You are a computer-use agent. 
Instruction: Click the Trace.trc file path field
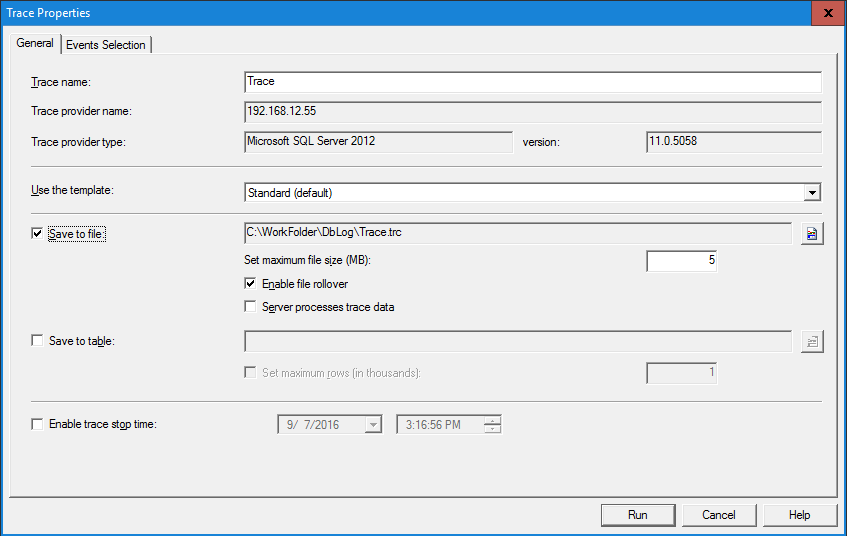(x=518, y=233)
